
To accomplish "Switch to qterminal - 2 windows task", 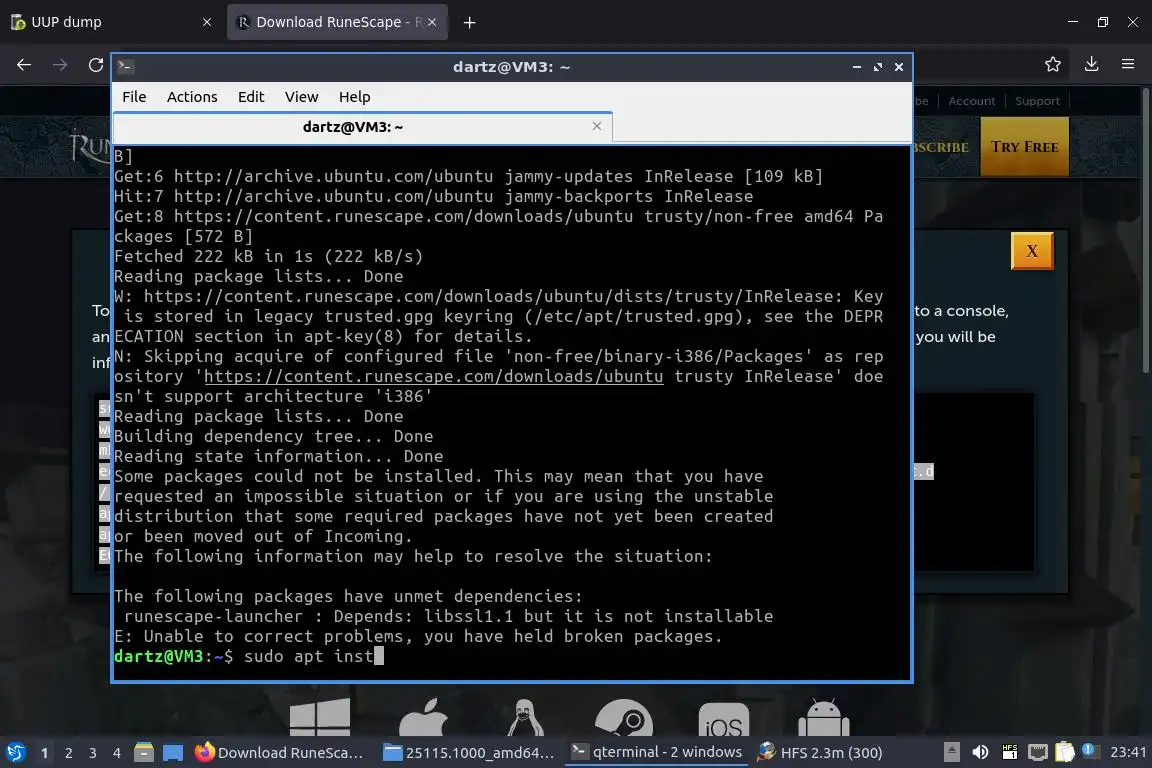I will (x=658, y=753).
